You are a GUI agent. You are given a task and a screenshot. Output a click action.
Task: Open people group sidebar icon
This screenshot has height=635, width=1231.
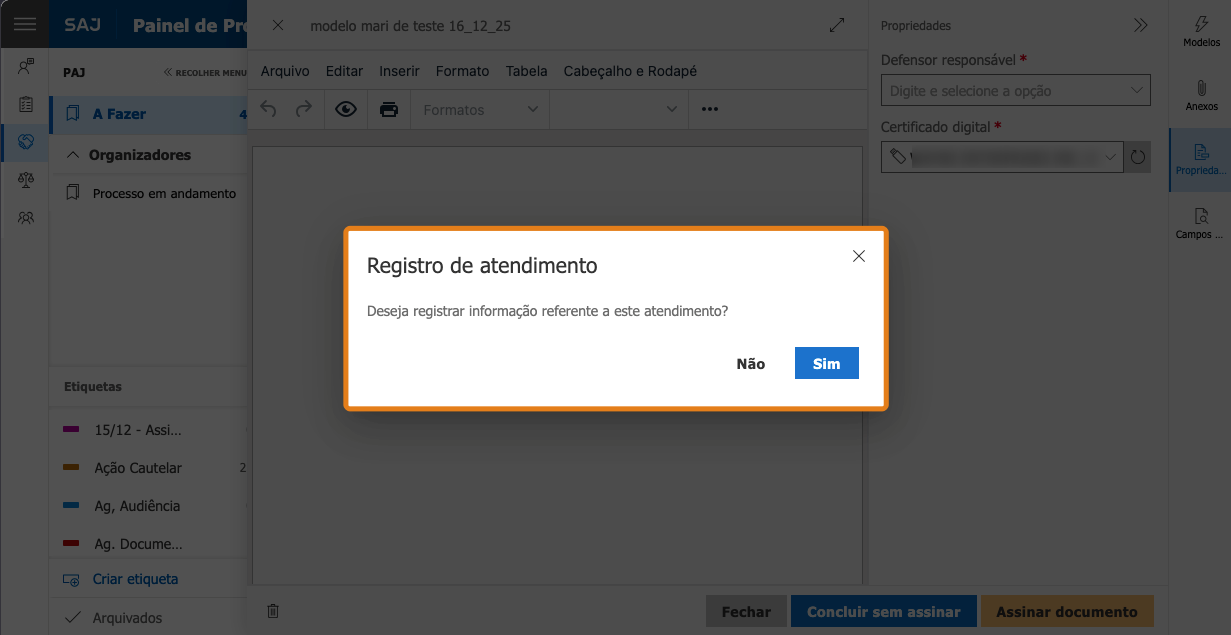coord(25,217)
